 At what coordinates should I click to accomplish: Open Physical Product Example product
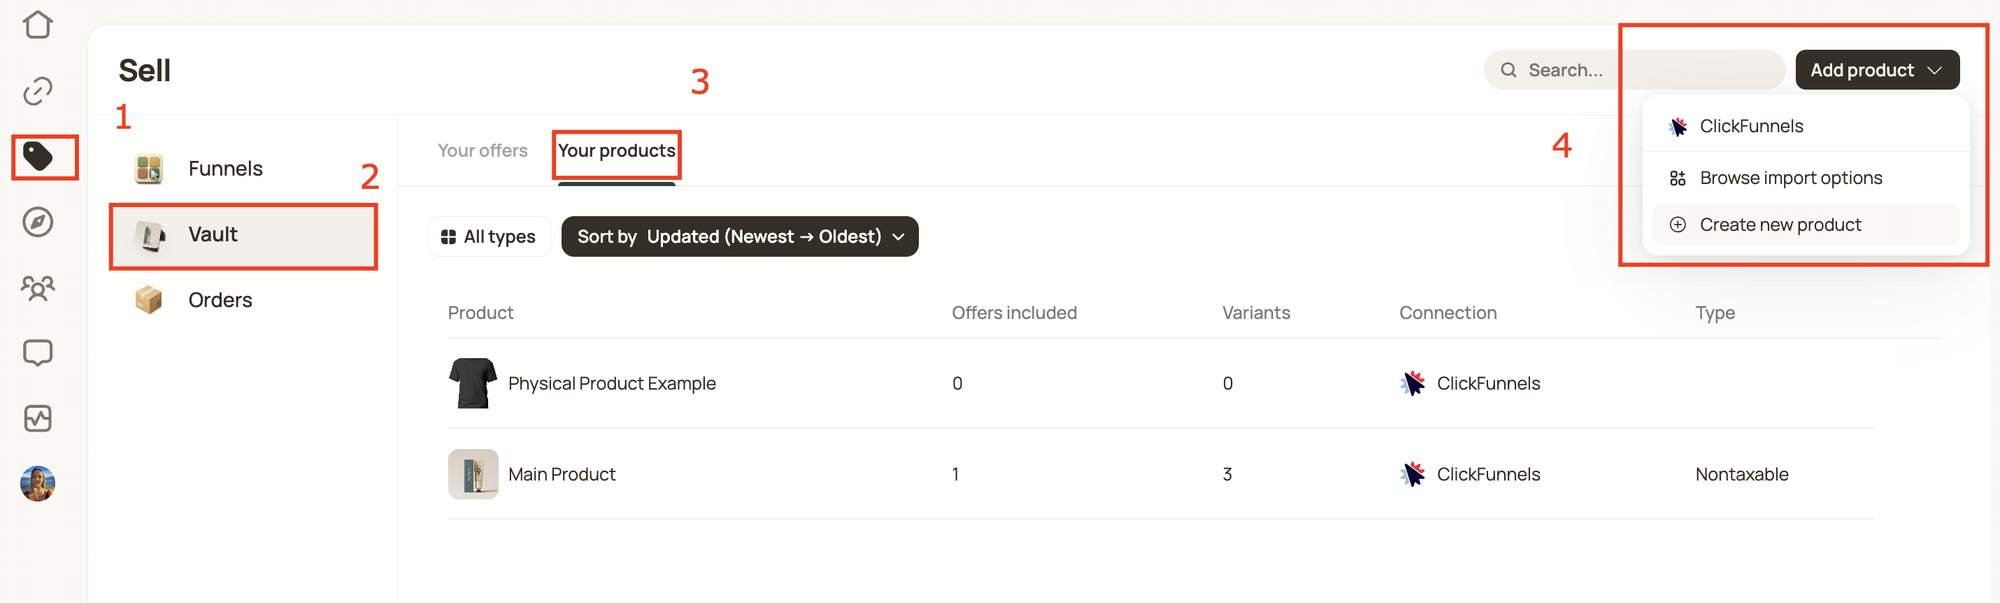coord(612,384)
